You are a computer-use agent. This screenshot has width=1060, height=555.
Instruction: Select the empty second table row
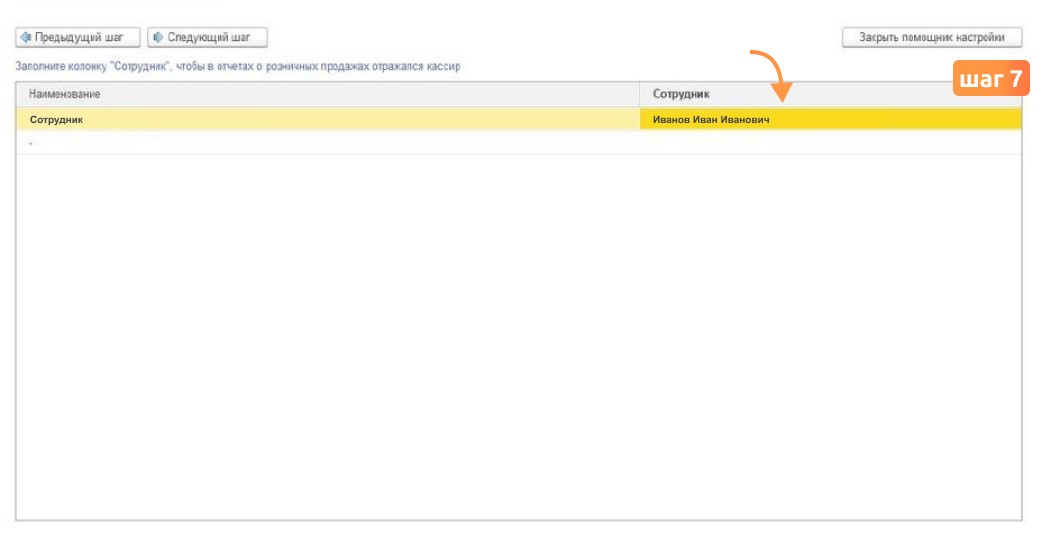[519, 143]
